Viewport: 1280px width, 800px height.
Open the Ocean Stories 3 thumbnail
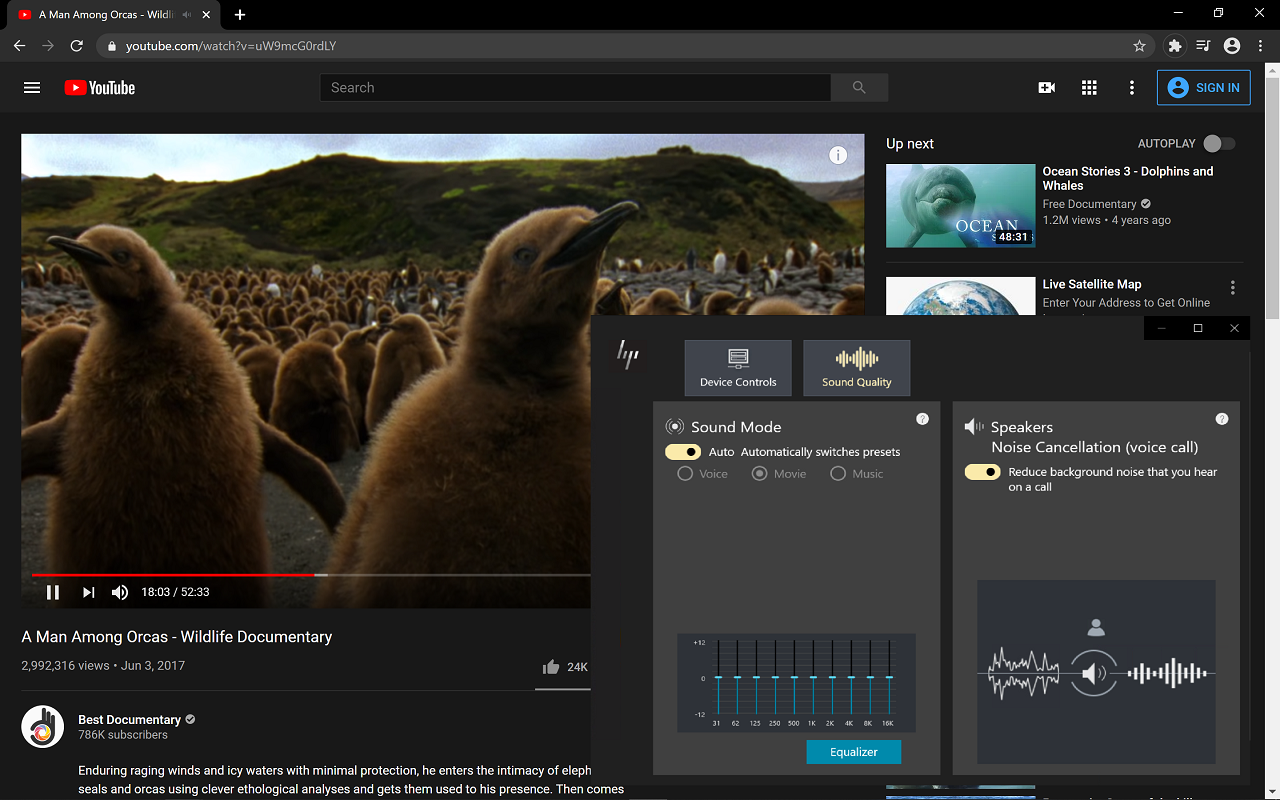pos(959,205)
